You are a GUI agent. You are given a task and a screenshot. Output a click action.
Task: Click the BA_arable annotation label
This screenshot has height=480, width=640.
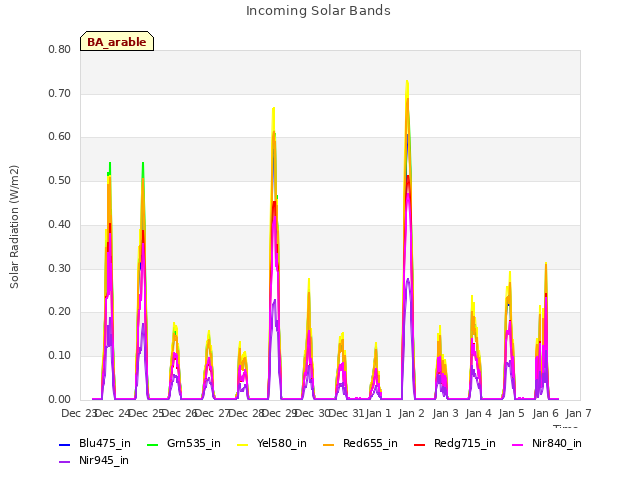pyautogui.click(x=117, y=41)
